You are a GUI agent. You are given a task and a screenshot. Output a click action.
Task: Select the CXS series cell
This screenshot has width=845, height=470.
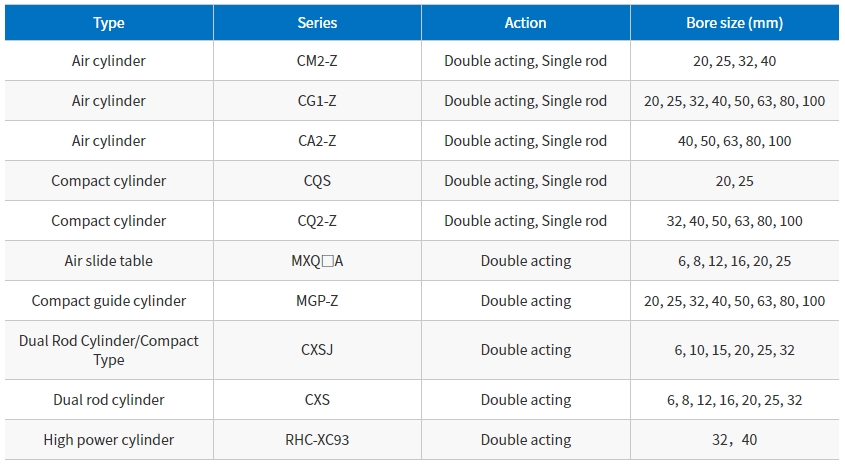[317, 400]
